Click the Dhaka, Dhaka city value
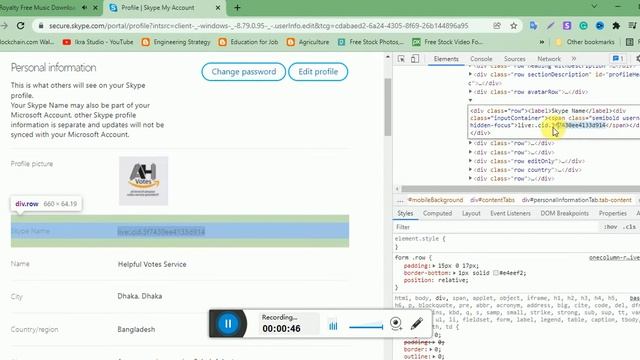 point(140,296)
